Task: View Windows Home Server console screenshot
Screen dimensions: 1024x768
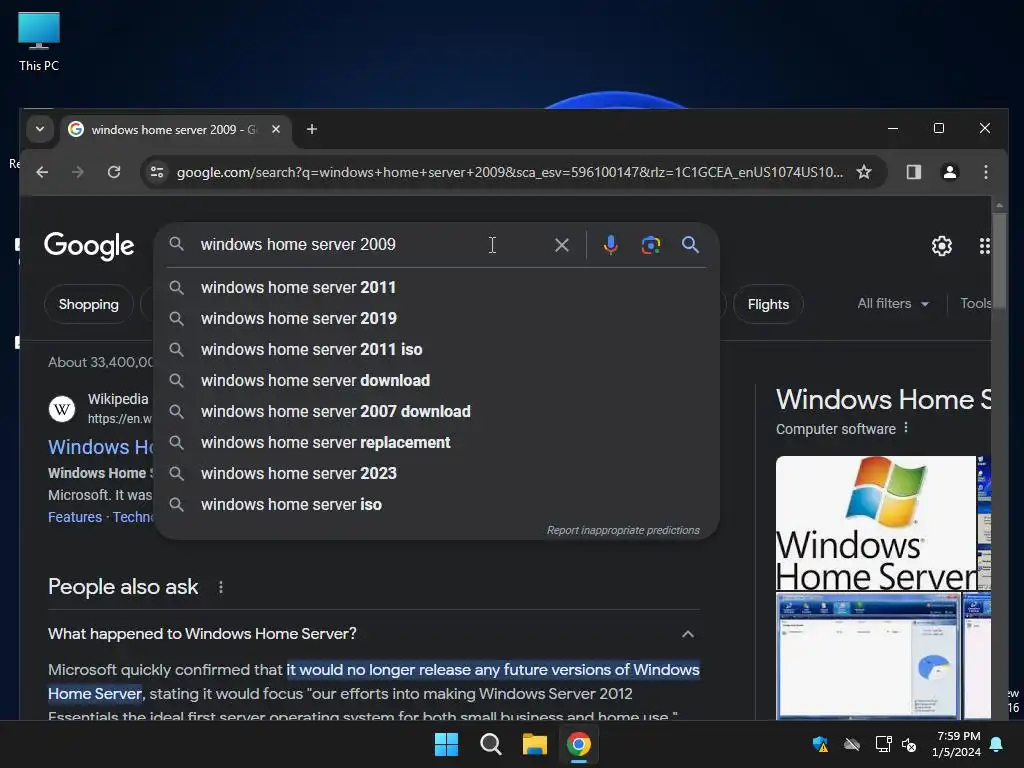Action: pyautogui.click(x=869, y=656)
